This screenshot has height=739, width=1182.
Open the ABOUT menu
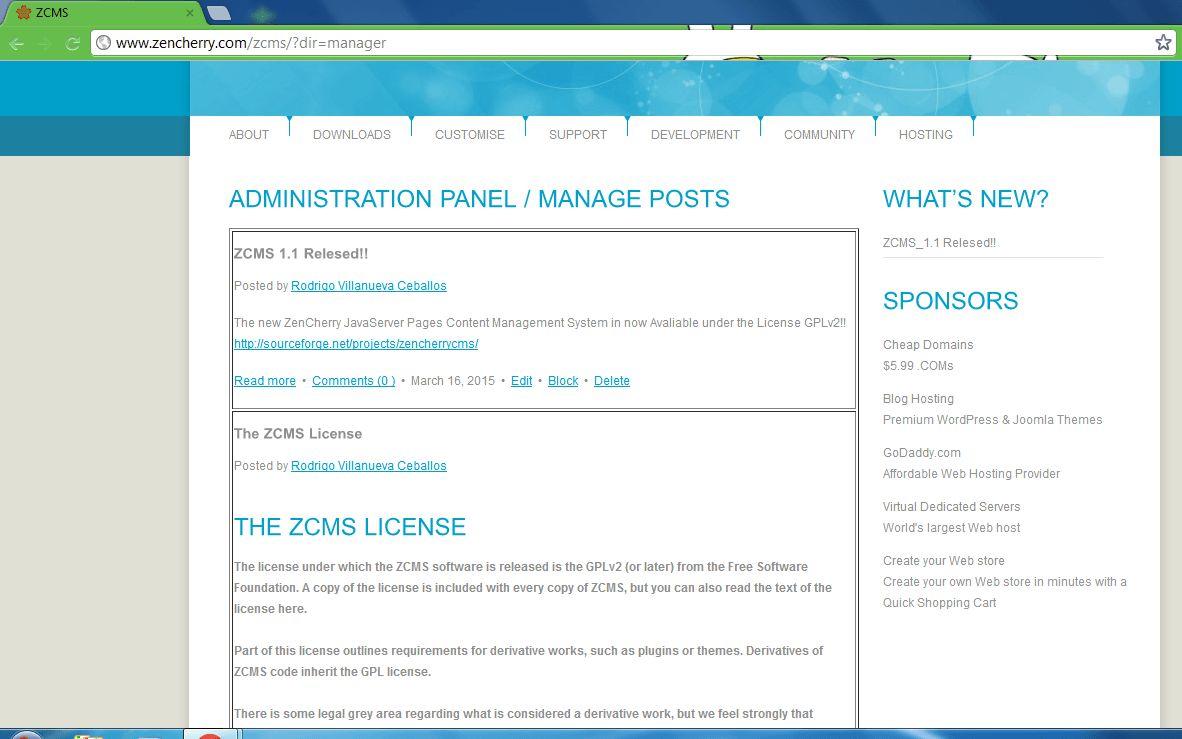click(249, 135)
